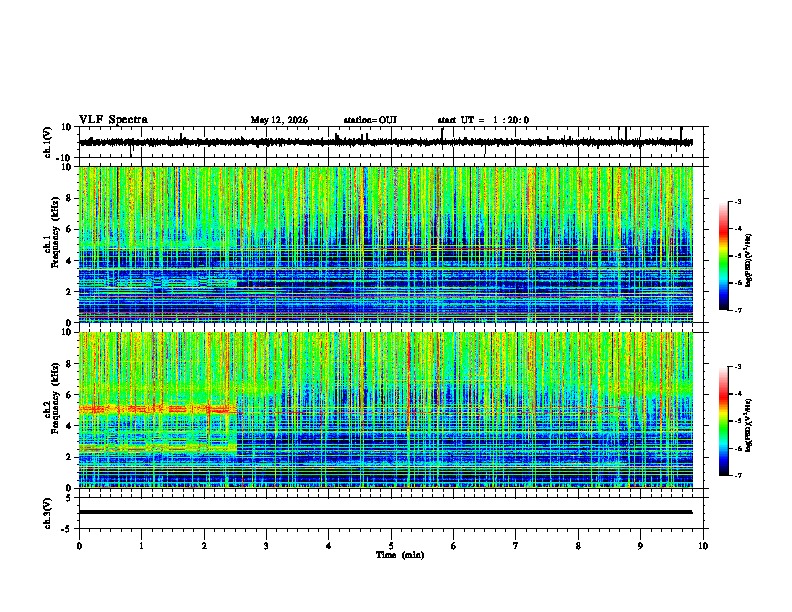Click the station=OUI label
The height and width of the screenshot is (612, 792).
(370, 120)
